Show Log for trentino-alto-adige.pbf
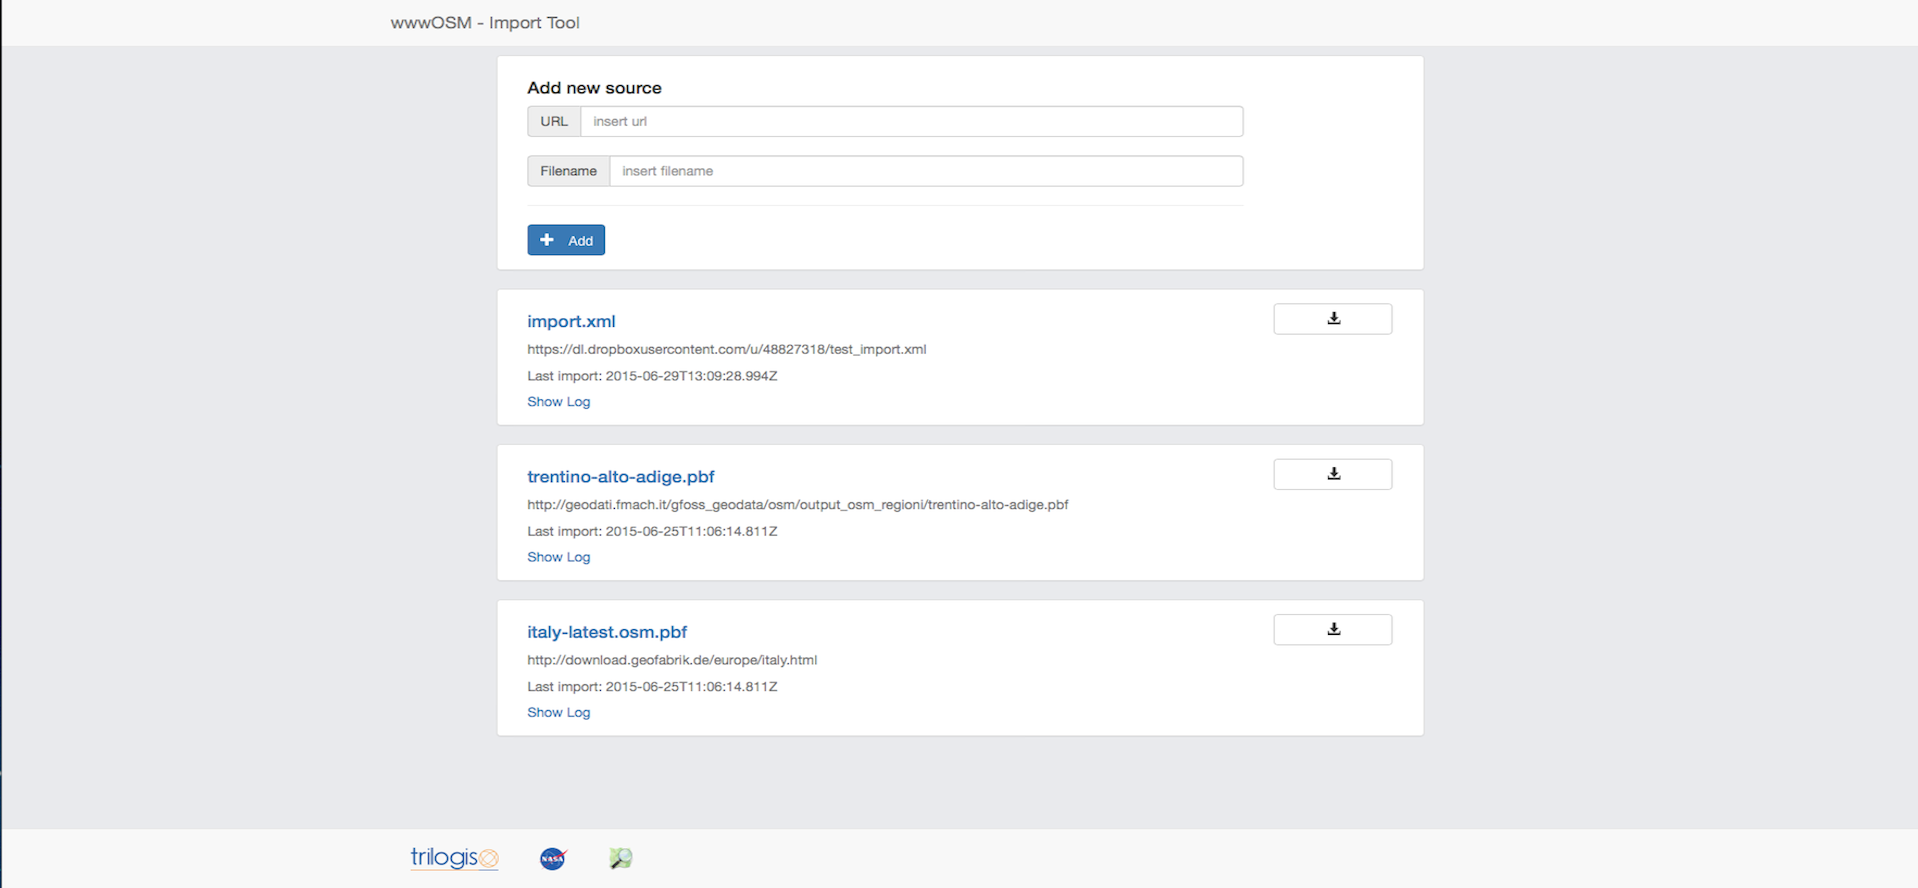Image resolution: width=1918 pixels, height=888 pixels. point(559,557)
